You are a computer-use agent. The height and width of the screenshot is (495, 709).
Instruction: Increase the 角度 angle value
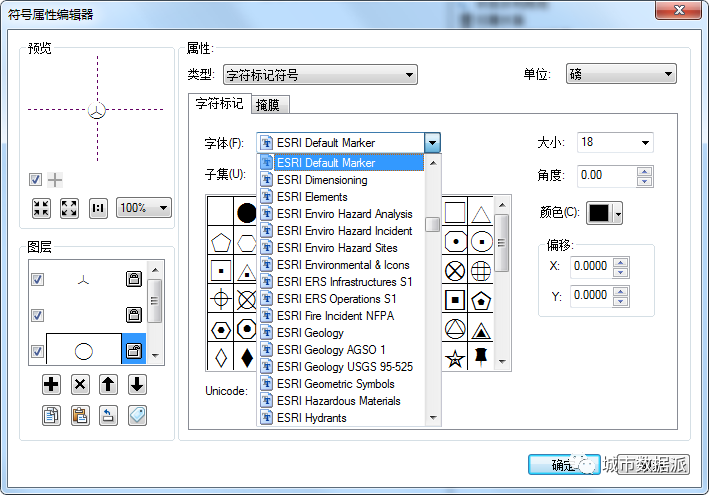coord(644,172)
